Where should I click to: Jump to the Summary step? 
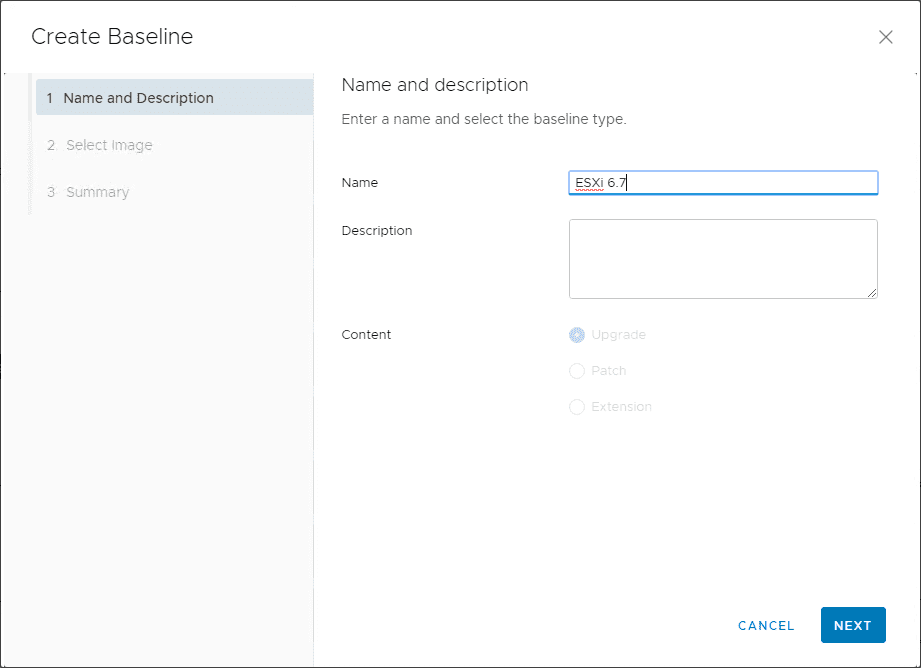pos(97,192)
